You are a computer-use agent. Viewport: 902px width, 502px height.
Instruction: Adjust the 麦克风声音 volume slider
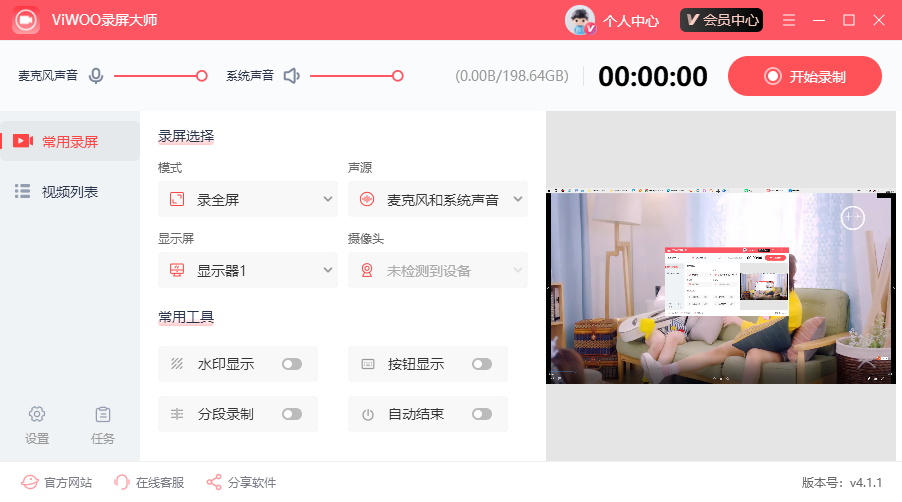160,76
